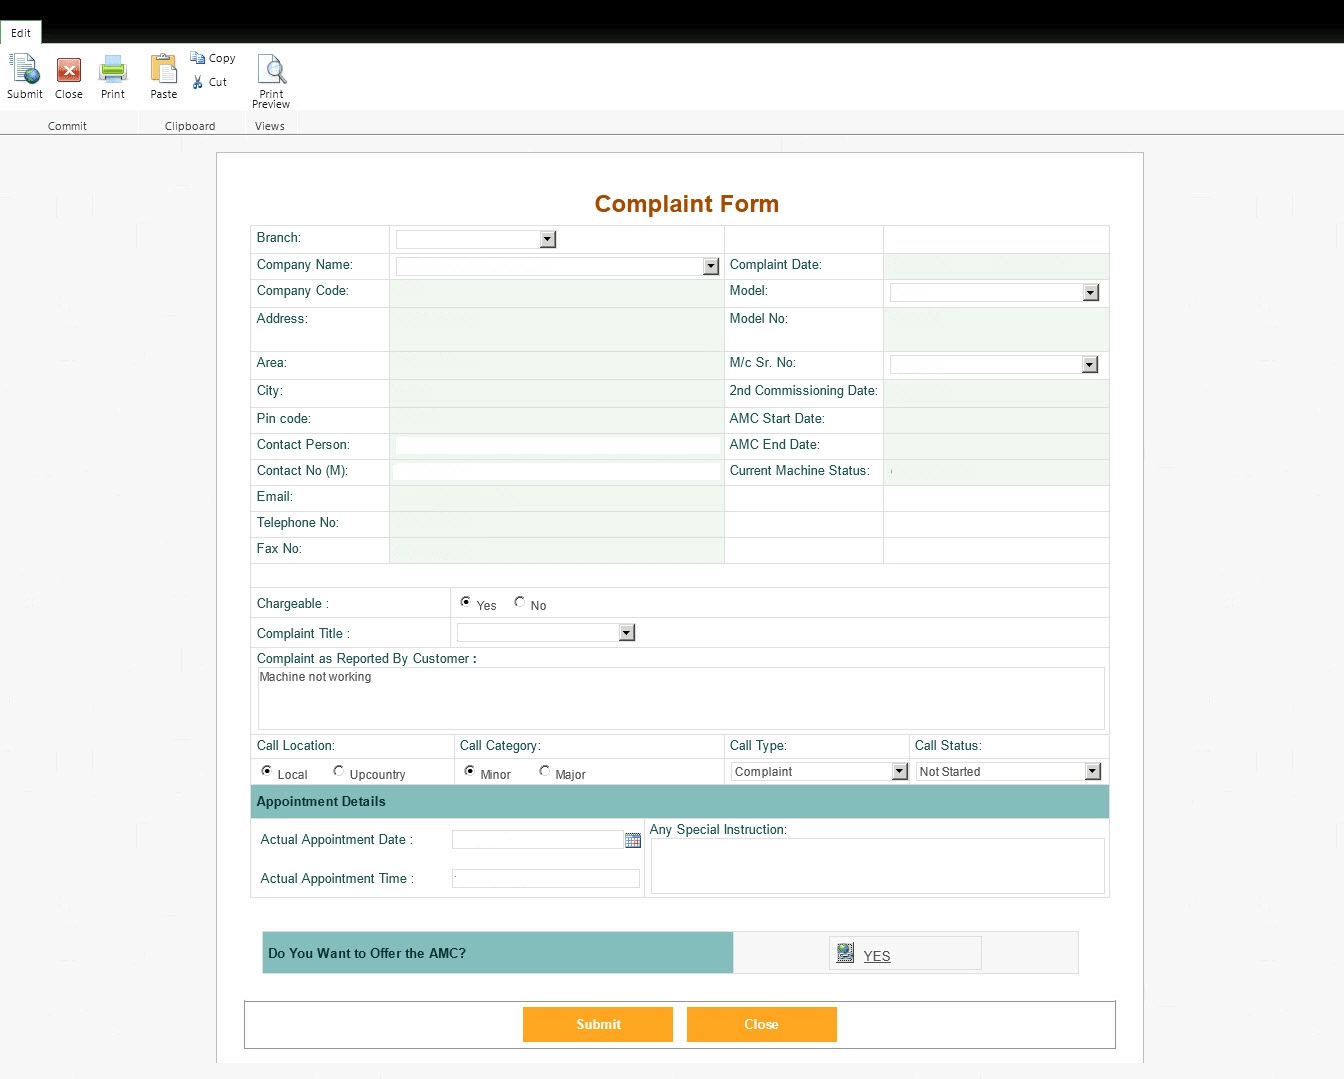The height and width of the screenshot is (1079, 1344).
Task: Click the Model No field
Action: coord(996,329)
